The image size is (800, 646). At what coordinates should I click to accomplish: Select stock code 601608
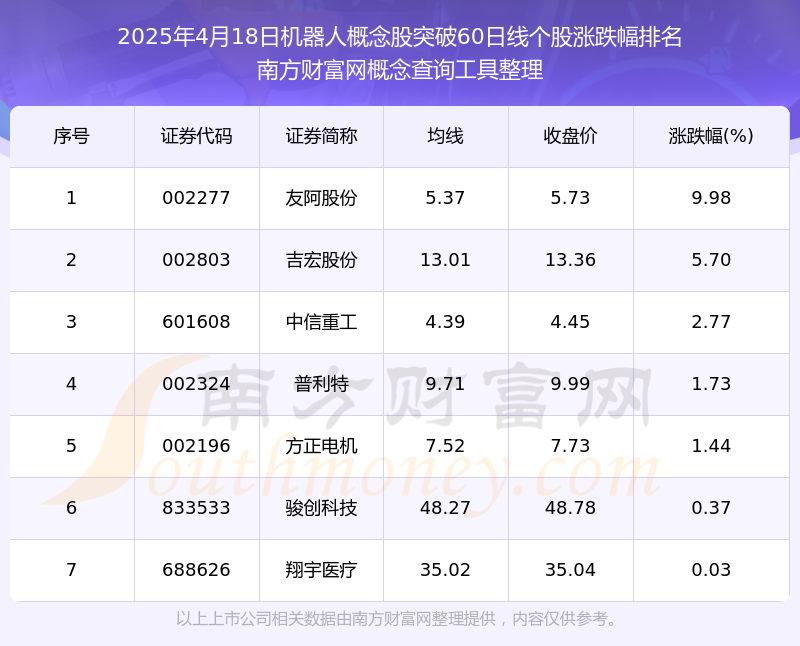tap(196, 322)
